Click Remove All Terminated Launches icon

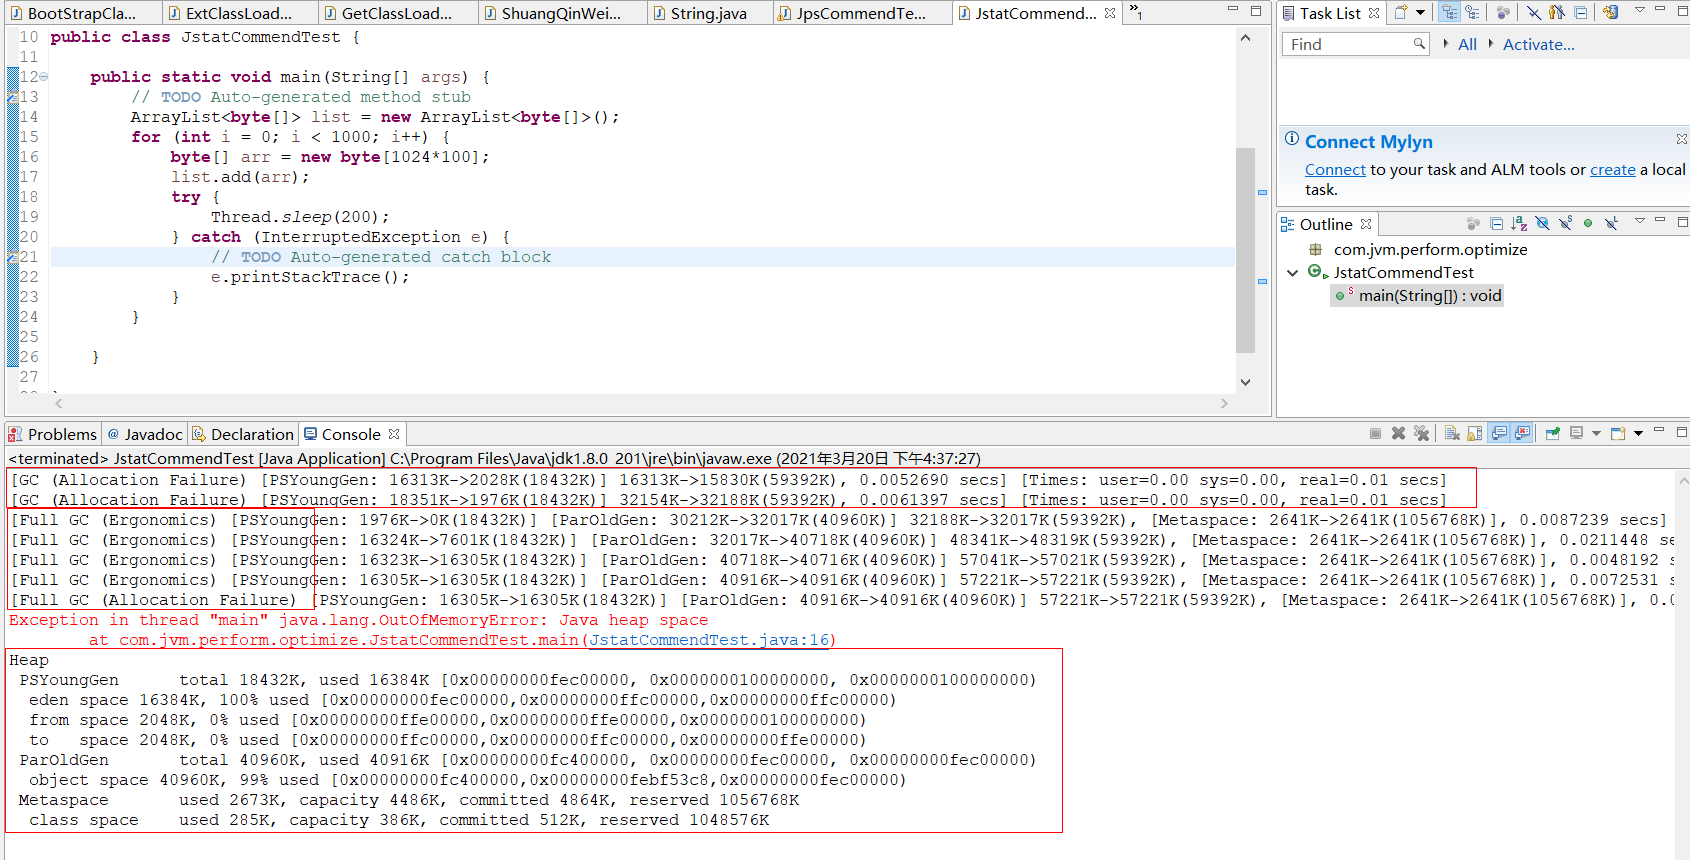tap(1421, 433)
